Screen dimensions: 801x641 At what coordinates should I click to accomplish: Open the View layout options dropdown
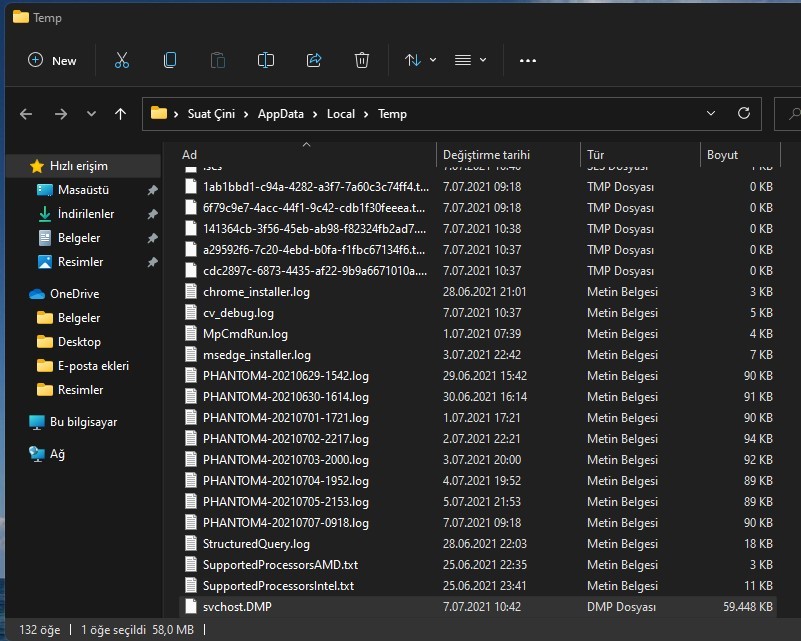pos(470,60)
